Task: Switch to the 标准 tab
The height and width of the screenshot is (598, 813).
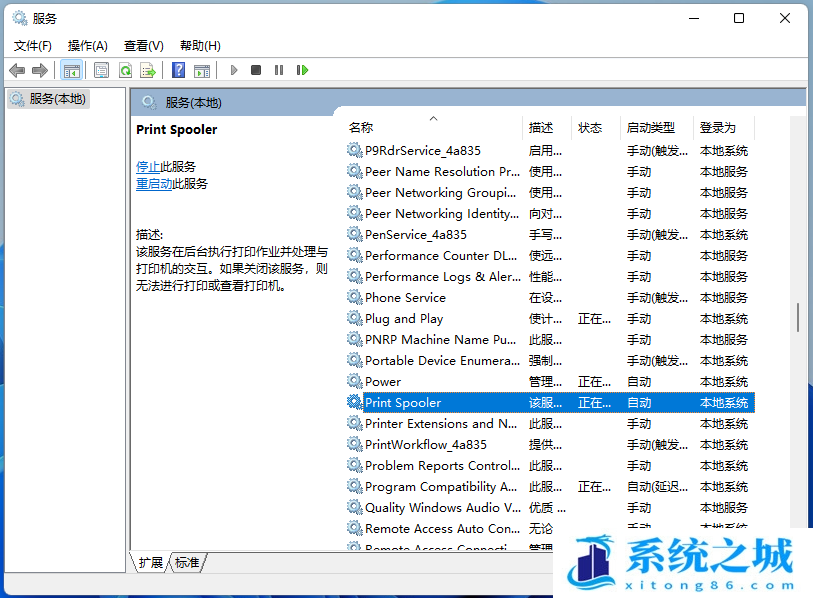Action: tap(186, 562)
